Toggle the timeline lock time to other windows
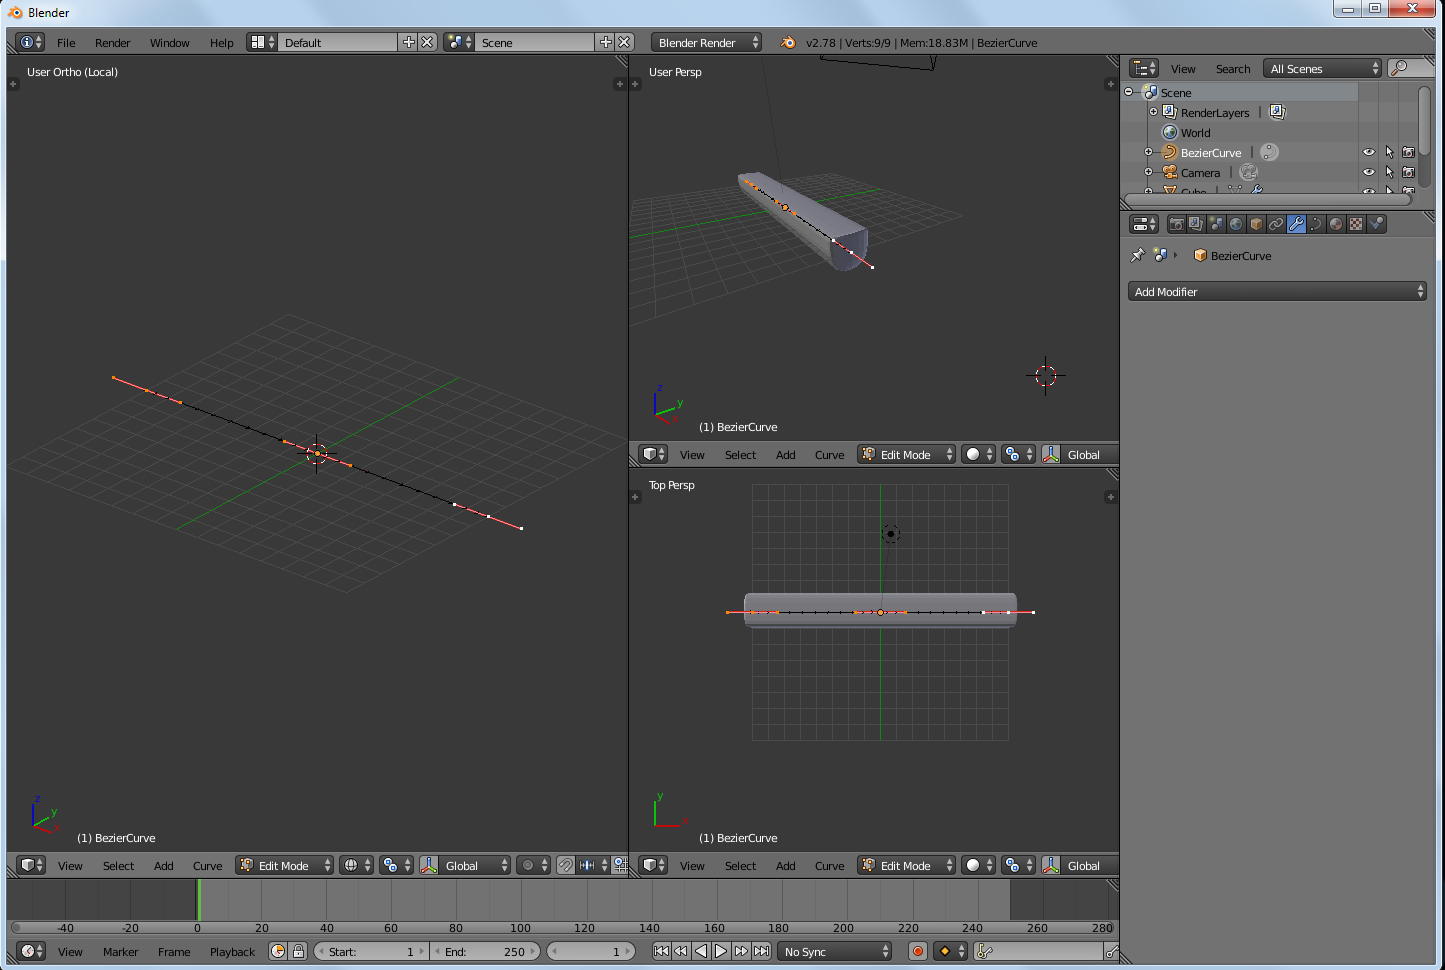 [x=298, y=951]
